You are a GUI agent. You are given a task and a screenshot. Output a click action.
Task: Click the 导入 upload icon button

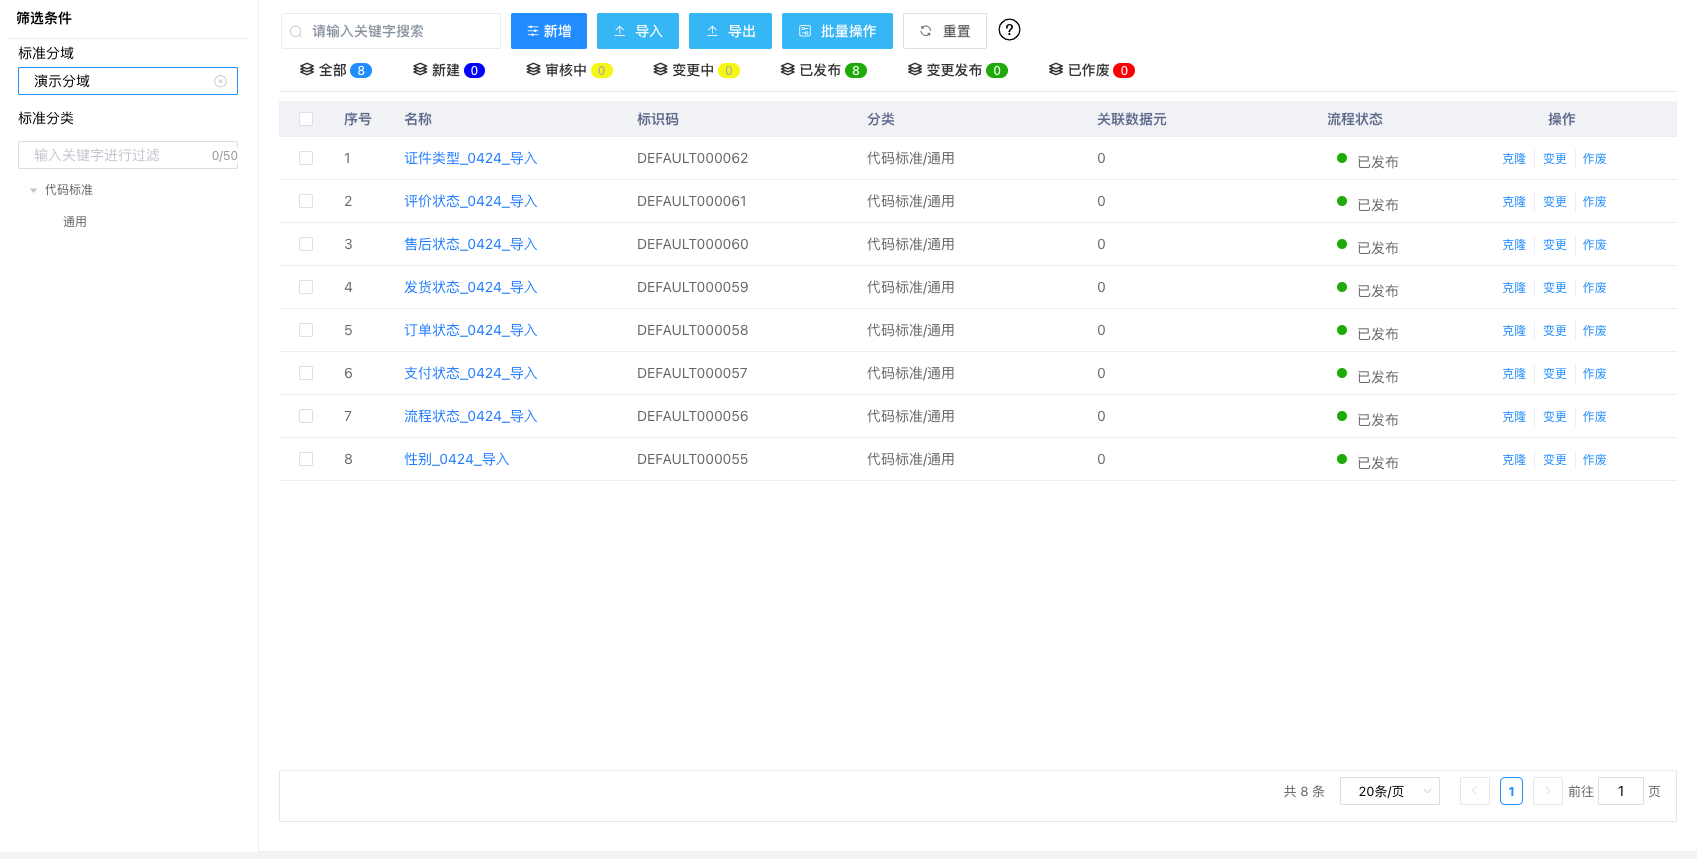click(x=637, y=31)
